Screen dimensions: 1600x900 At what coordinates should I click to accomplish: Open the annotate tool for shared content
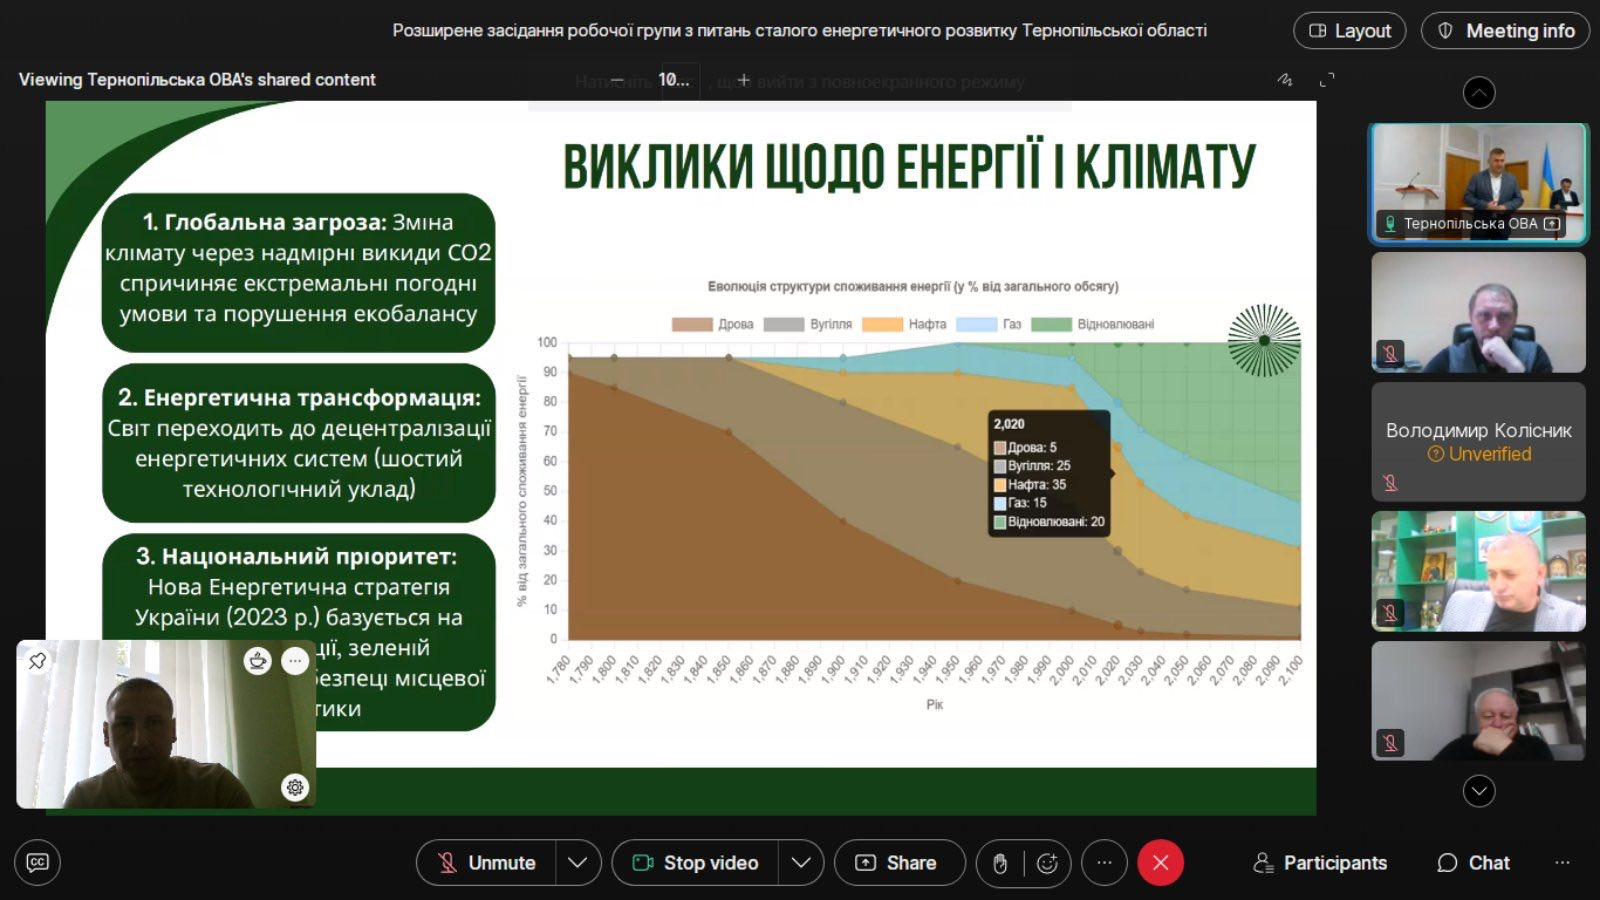click(1285, 80)
